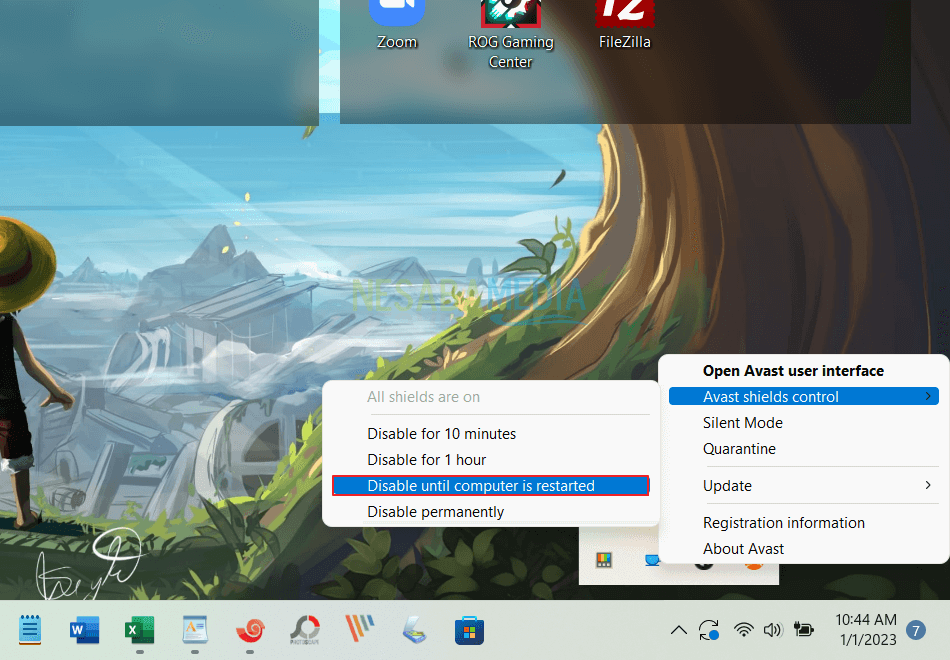Click the Update menu label
Viewport: 950px width, 660px height.
click(x=727, y=486)
